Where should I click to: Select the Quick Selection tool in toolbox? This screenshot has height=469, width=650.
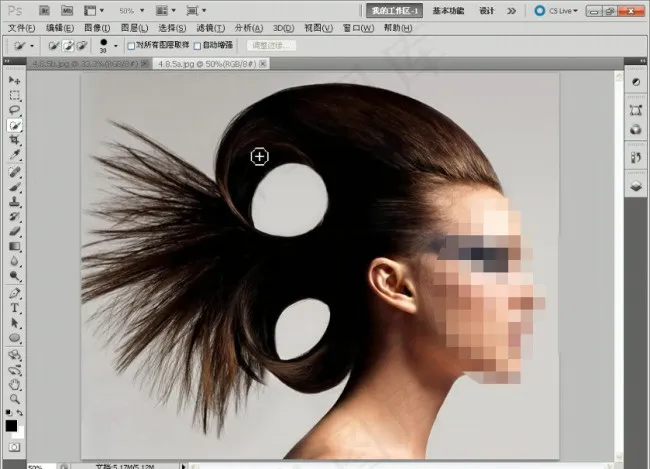click(15, 125)
